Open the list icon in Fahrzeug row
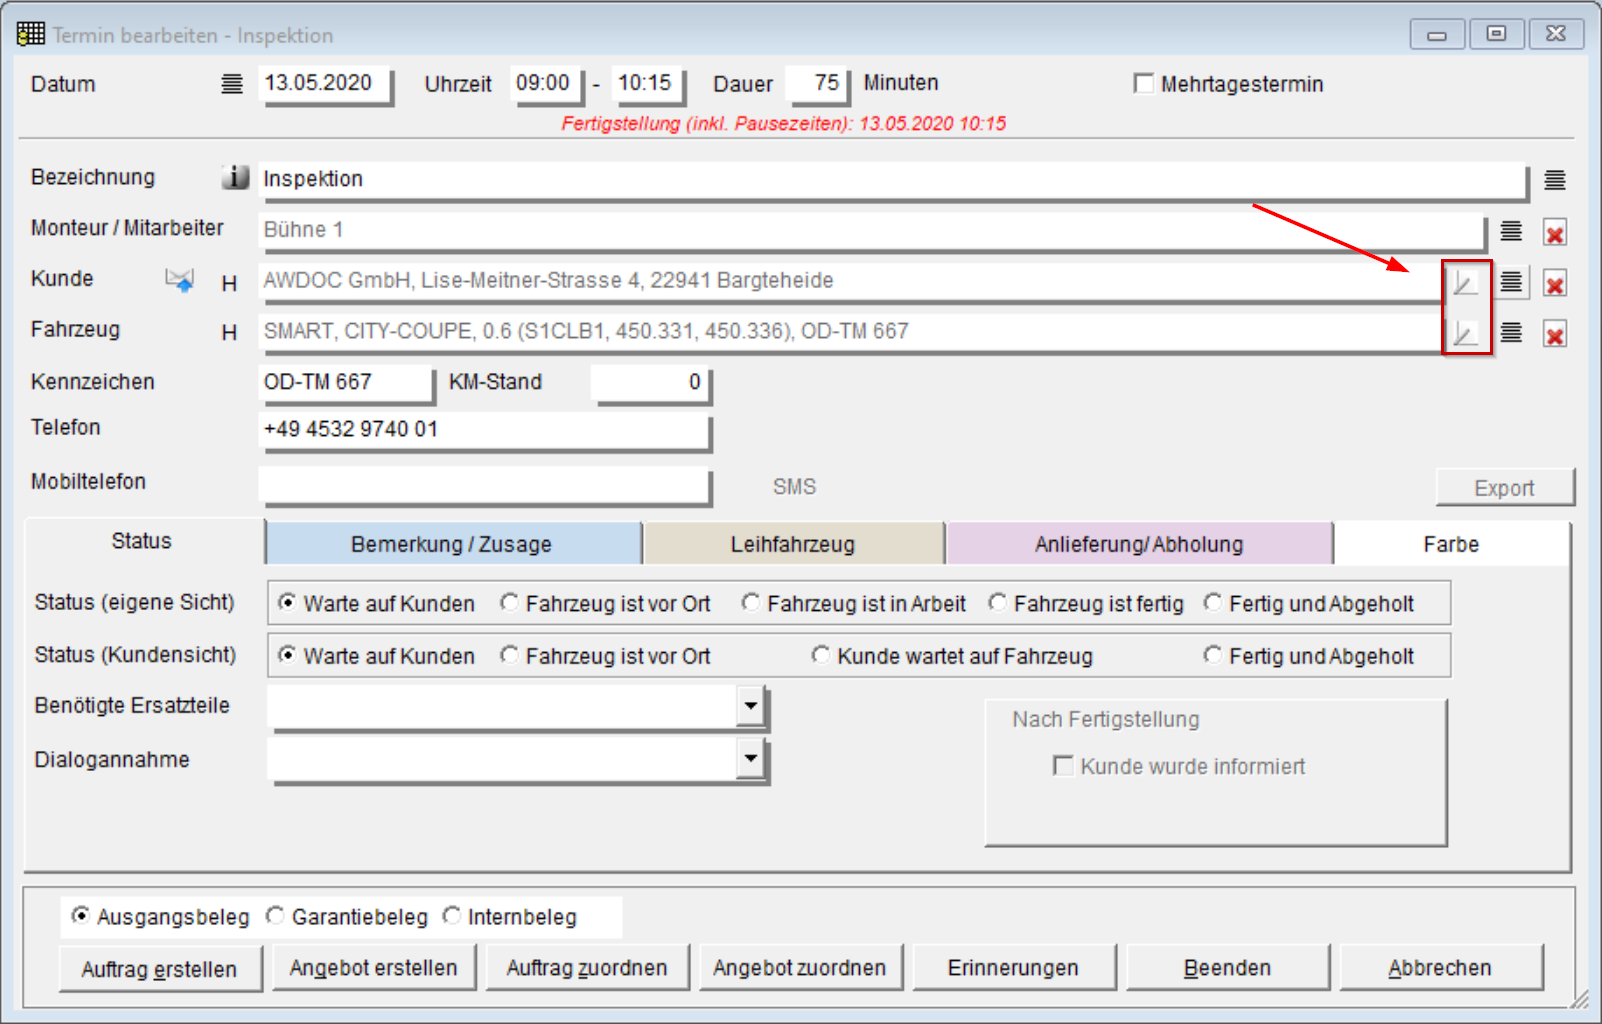 click(x=1511, y=333)
